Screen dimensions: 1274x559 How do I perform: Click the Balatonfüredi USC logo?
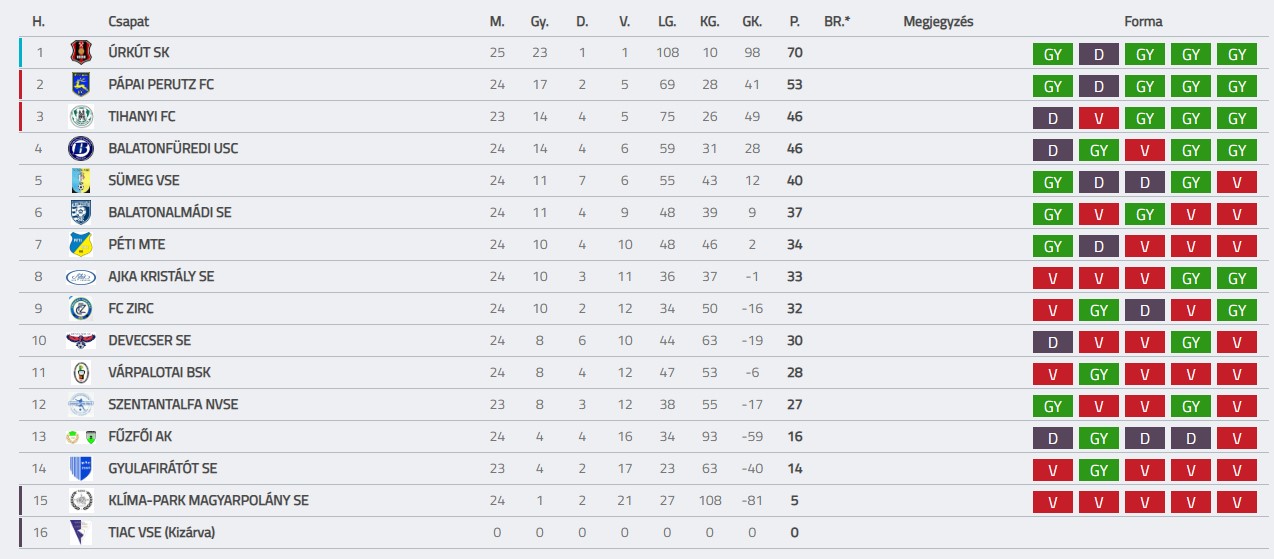81,149
